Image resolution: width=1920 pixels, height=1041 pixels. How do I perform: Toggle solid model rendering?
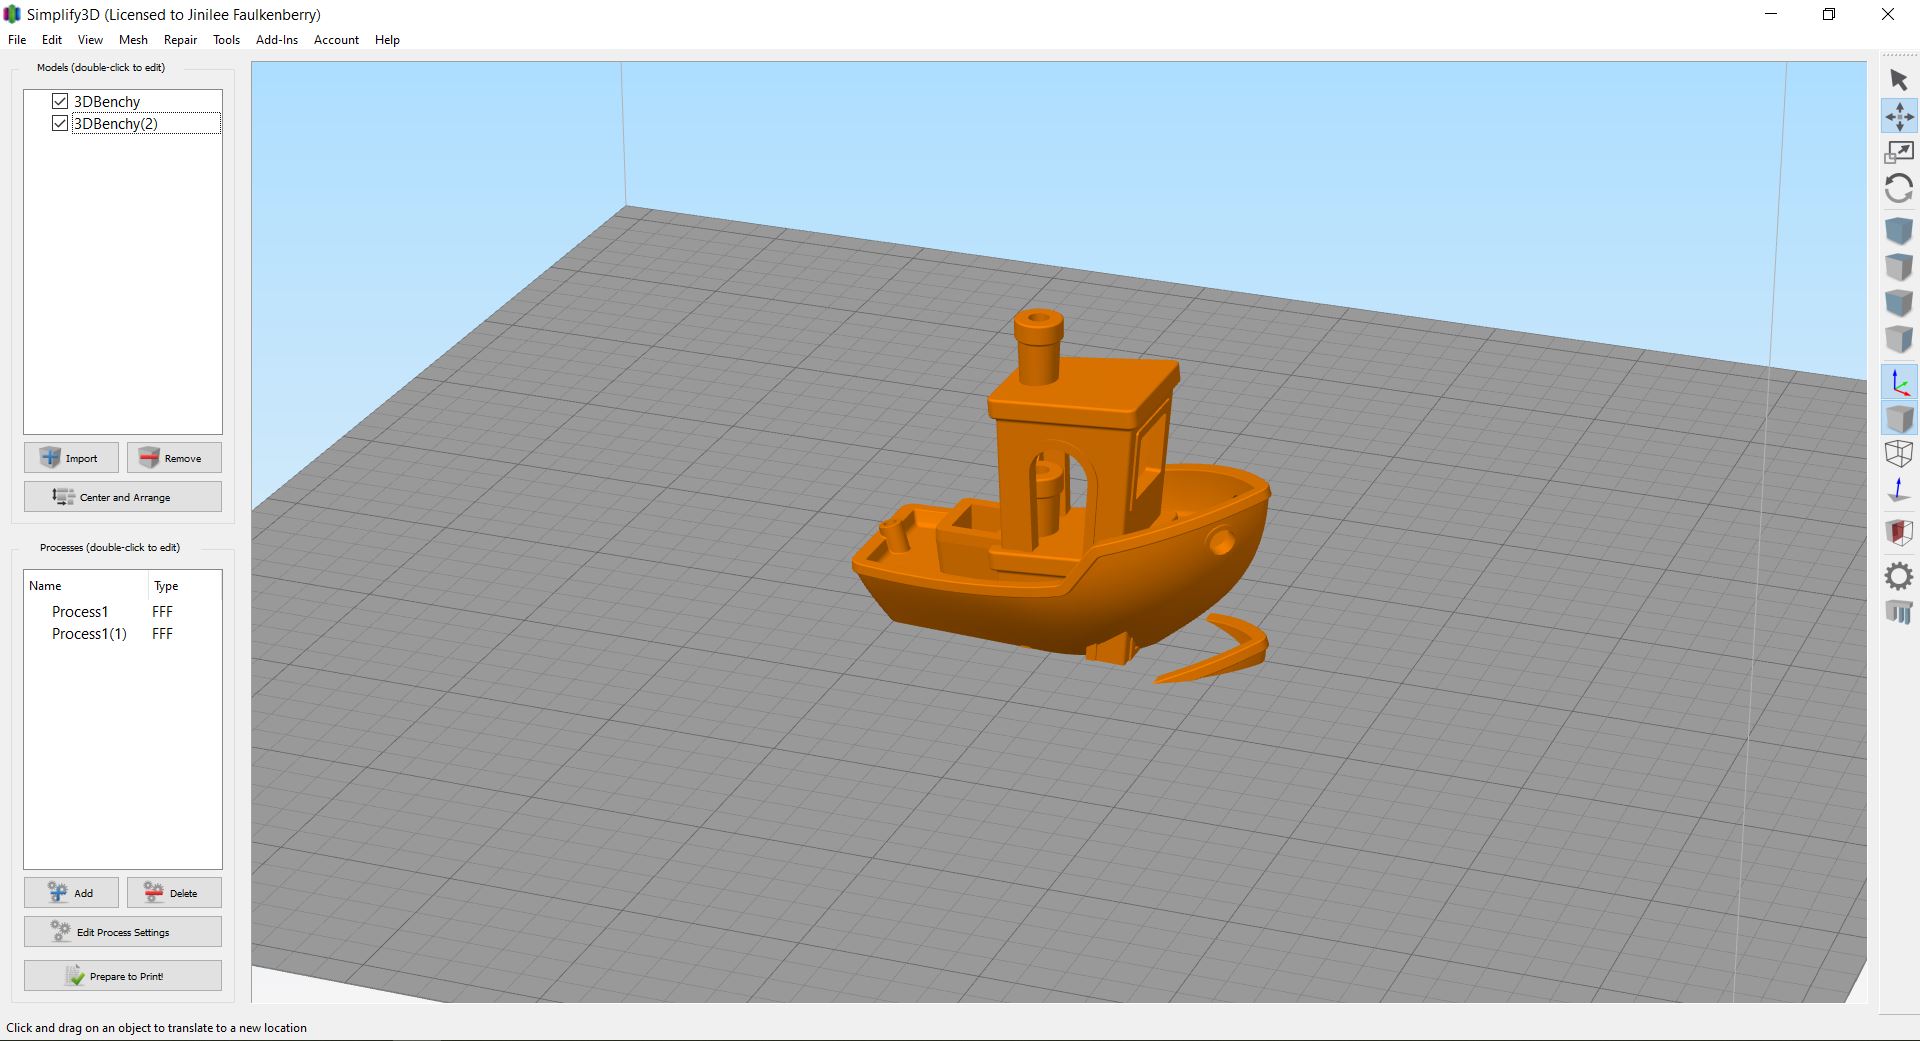[1898, 418]
